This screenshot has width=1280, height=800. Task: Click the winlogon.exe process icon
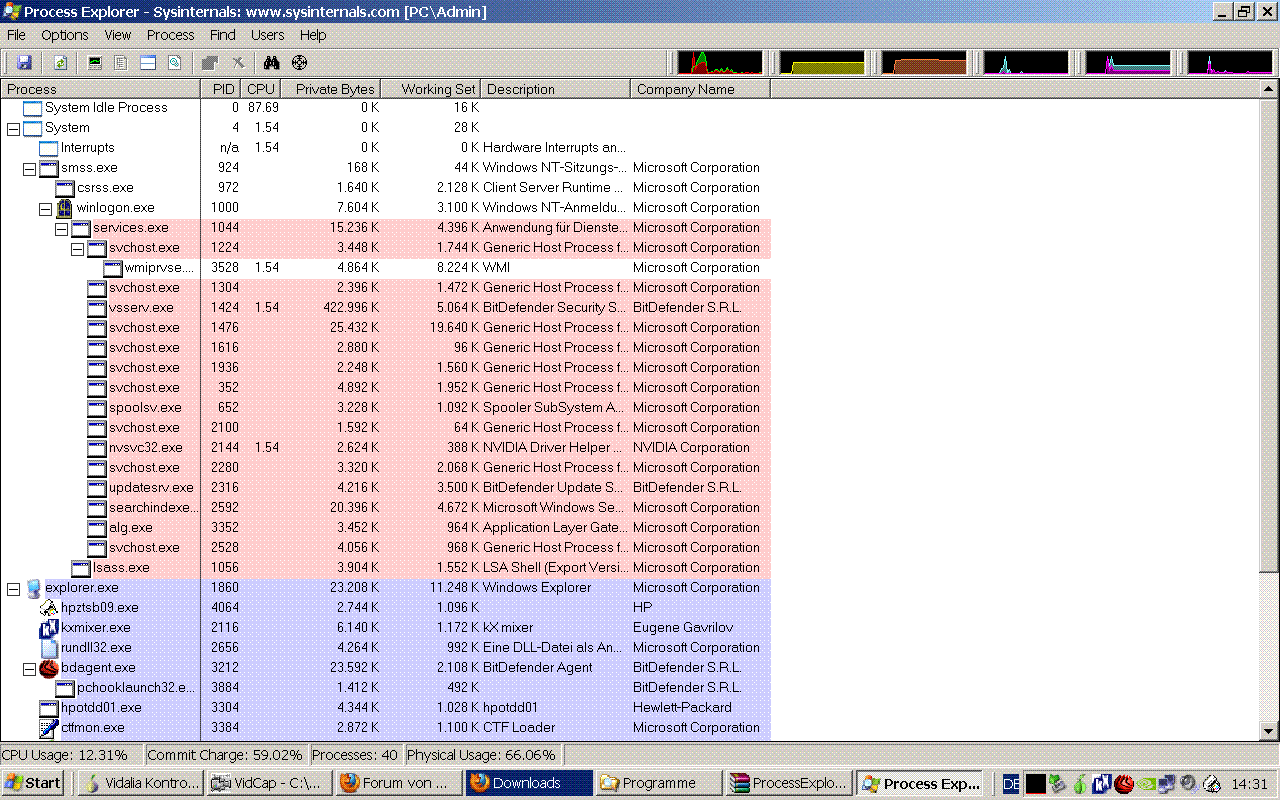point(64,207)
